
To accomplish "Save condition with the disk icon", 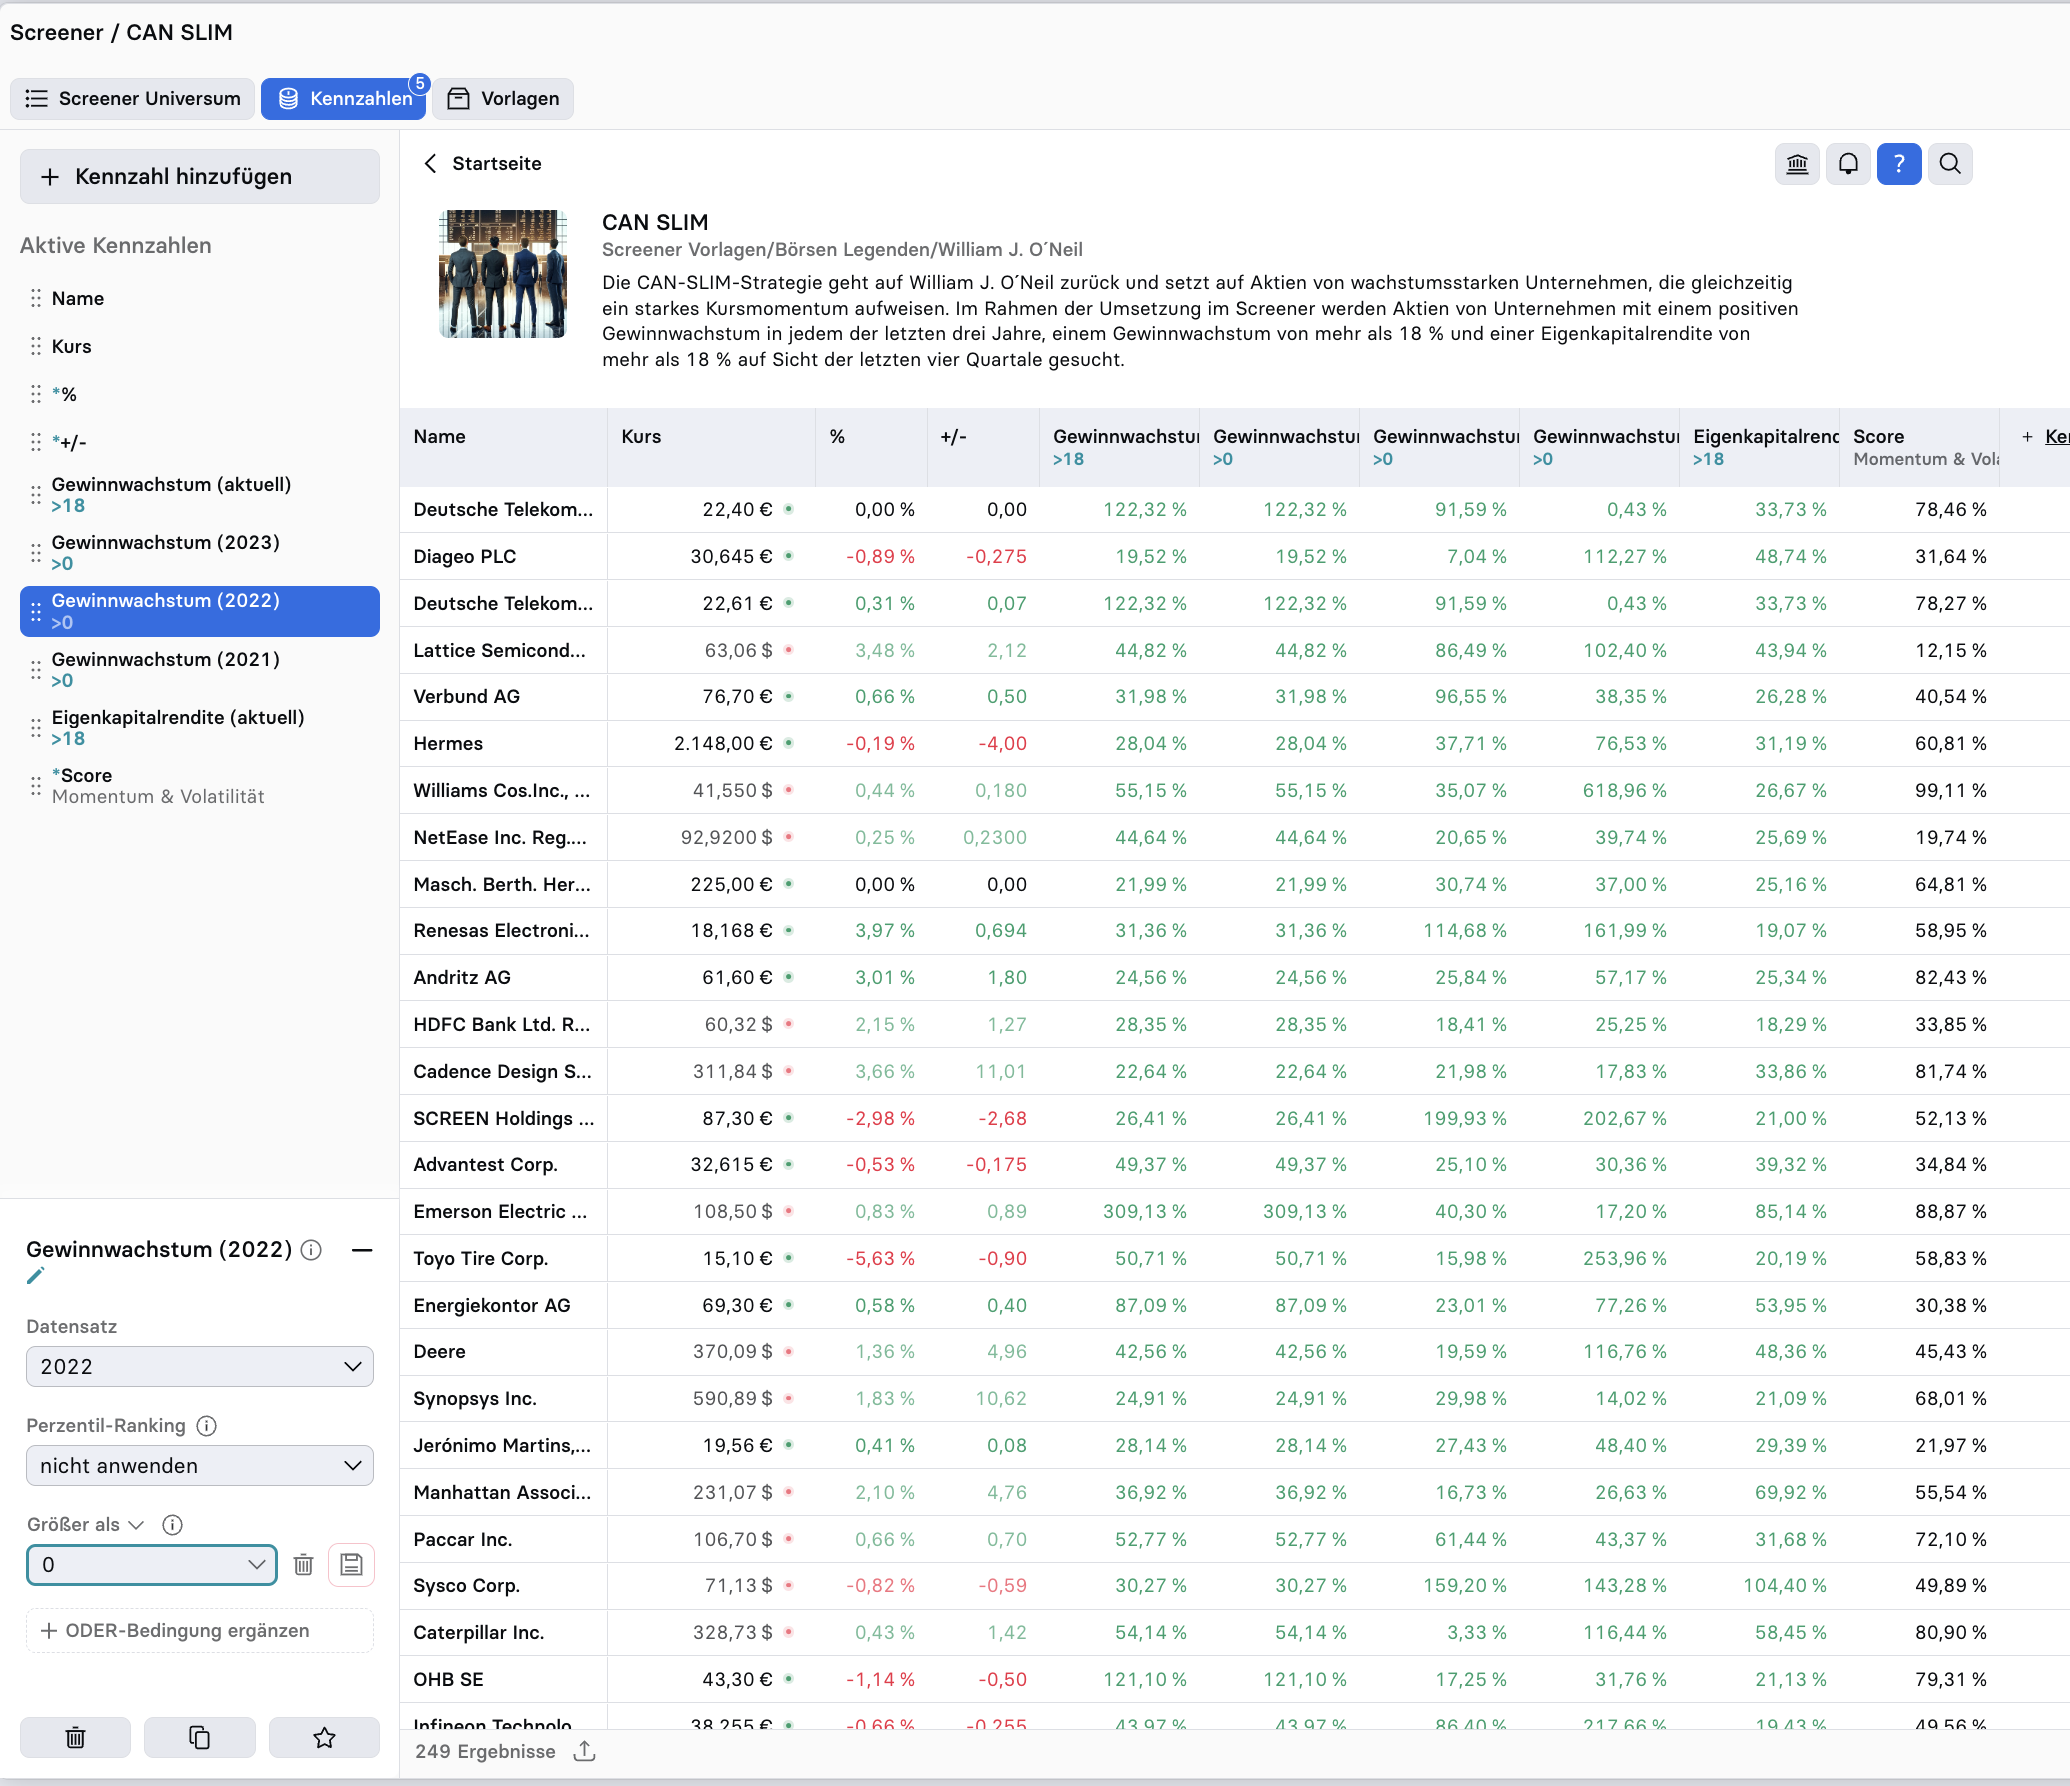I will click(x=351, y=1565).
